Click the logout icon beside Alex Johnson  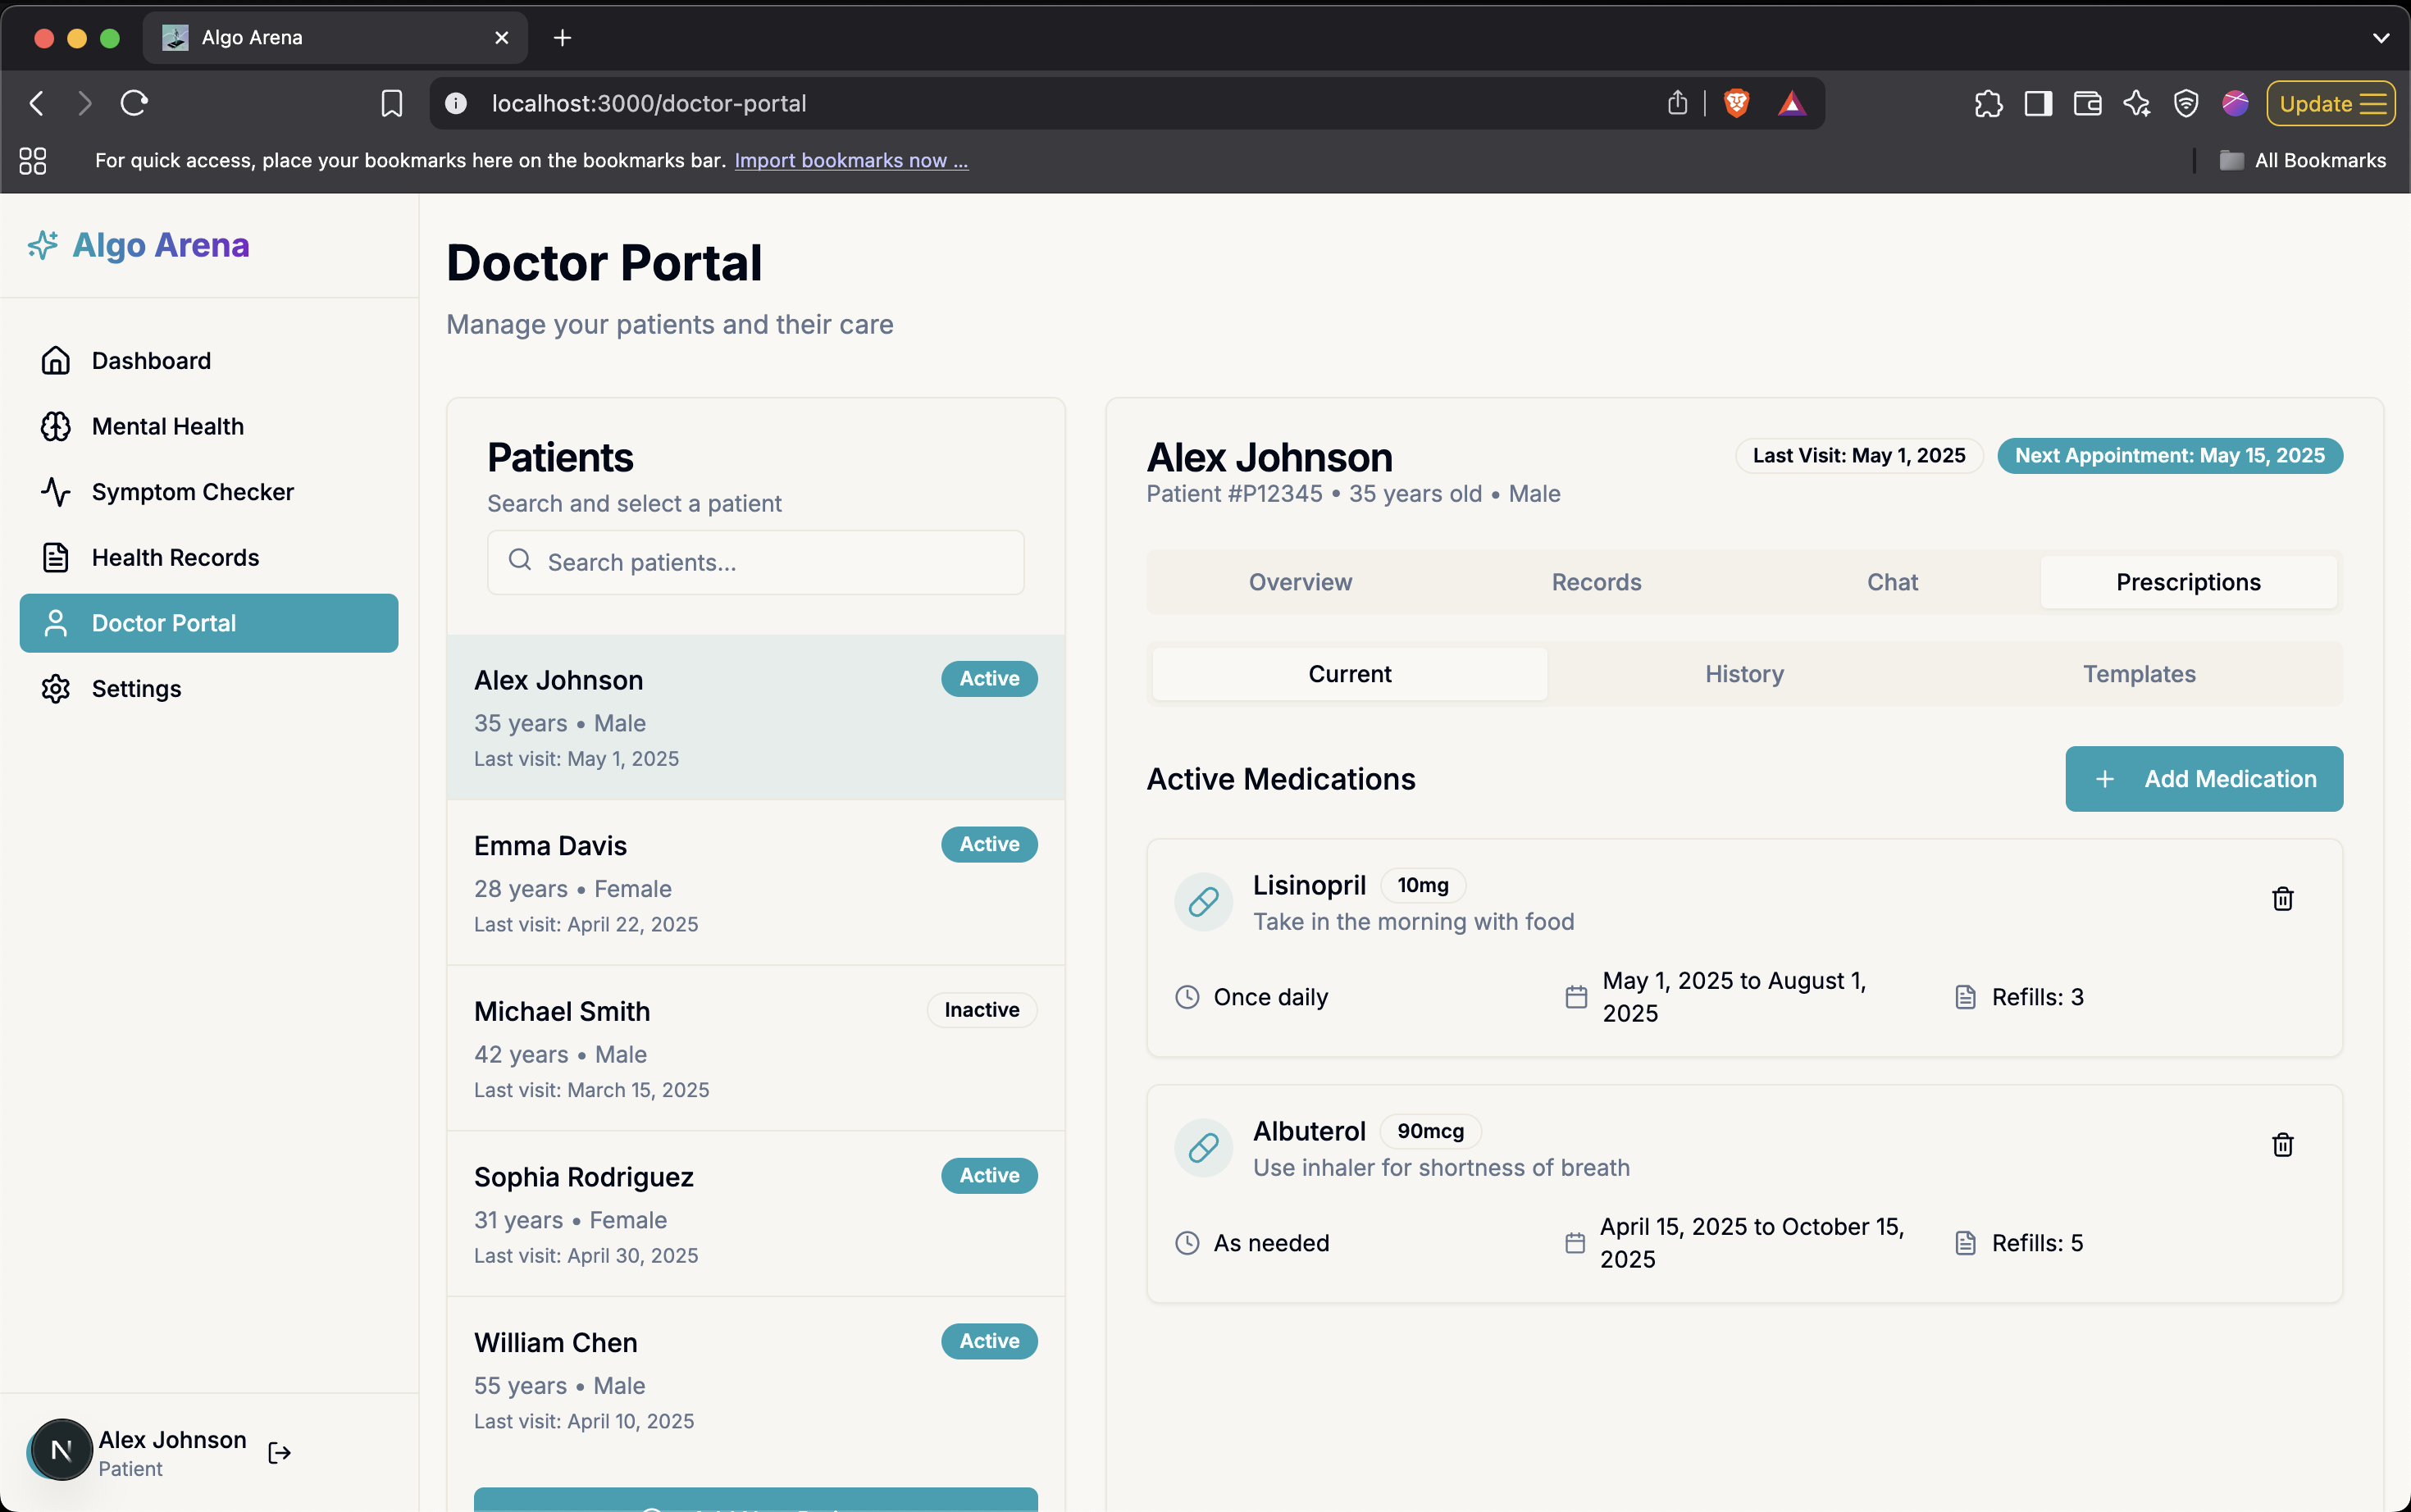(279, 1452)
